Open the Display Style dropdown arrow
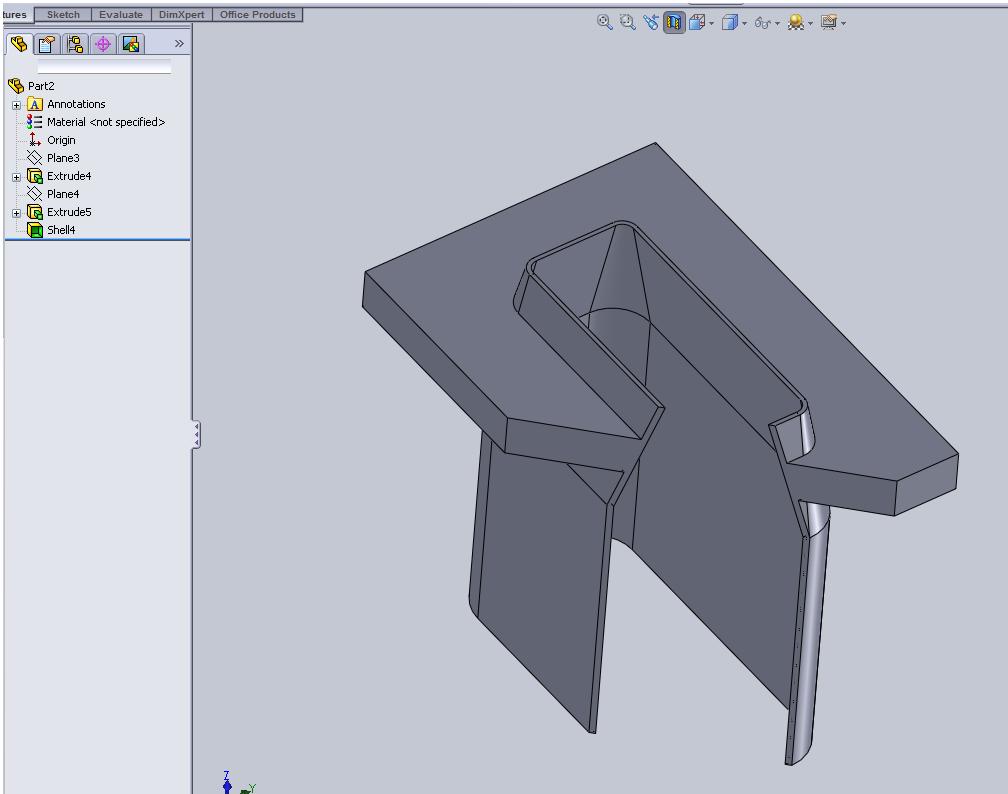 (744, 24)
